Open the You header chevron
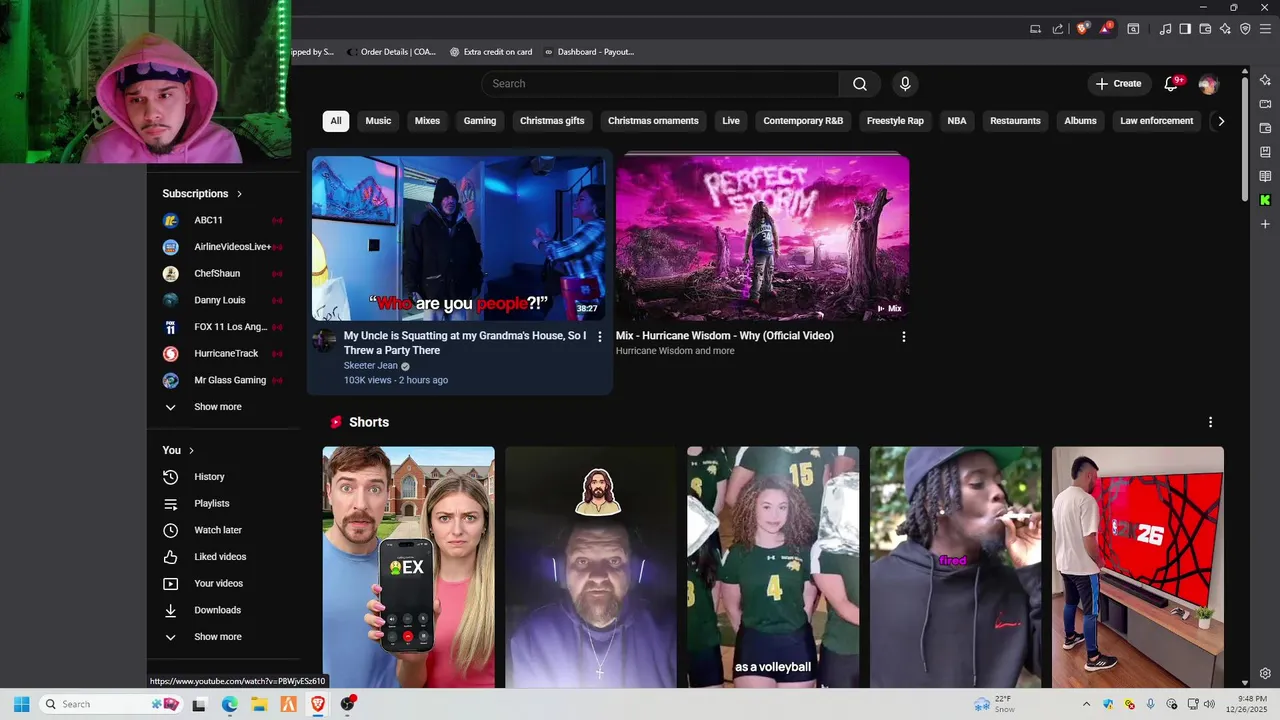 click(191, 451)
